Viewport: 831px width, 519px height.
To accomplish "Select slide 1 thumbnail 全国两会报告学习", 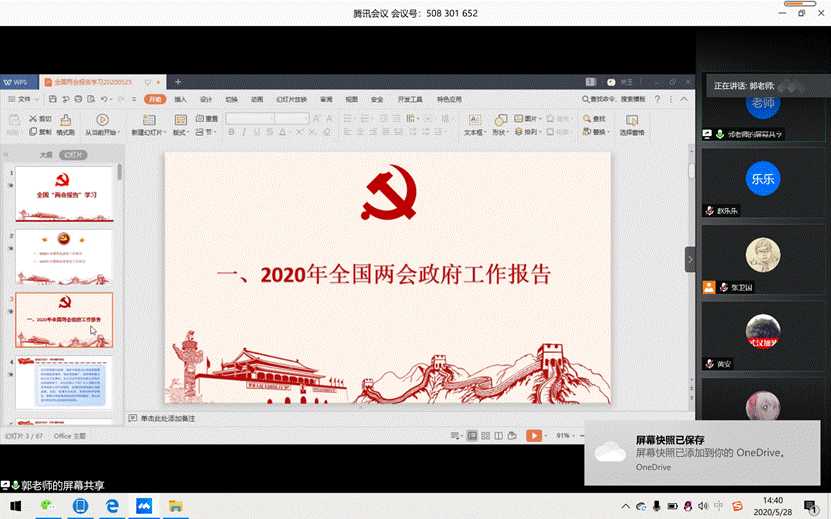I will [x=64, y=194].
